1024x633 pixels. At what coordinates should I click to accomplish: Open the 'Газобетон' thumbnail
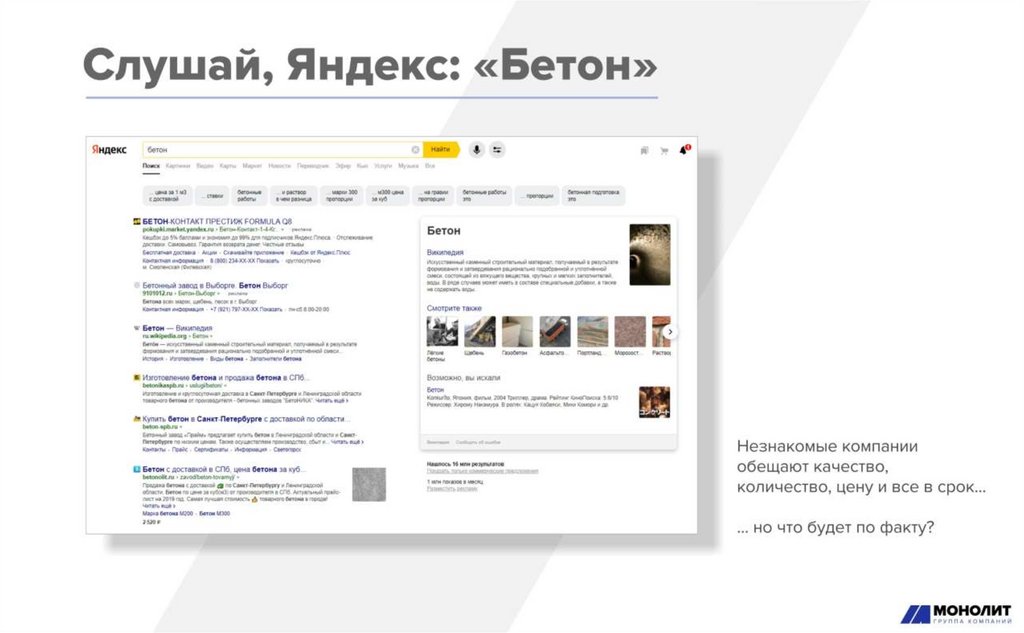(517, 332)
